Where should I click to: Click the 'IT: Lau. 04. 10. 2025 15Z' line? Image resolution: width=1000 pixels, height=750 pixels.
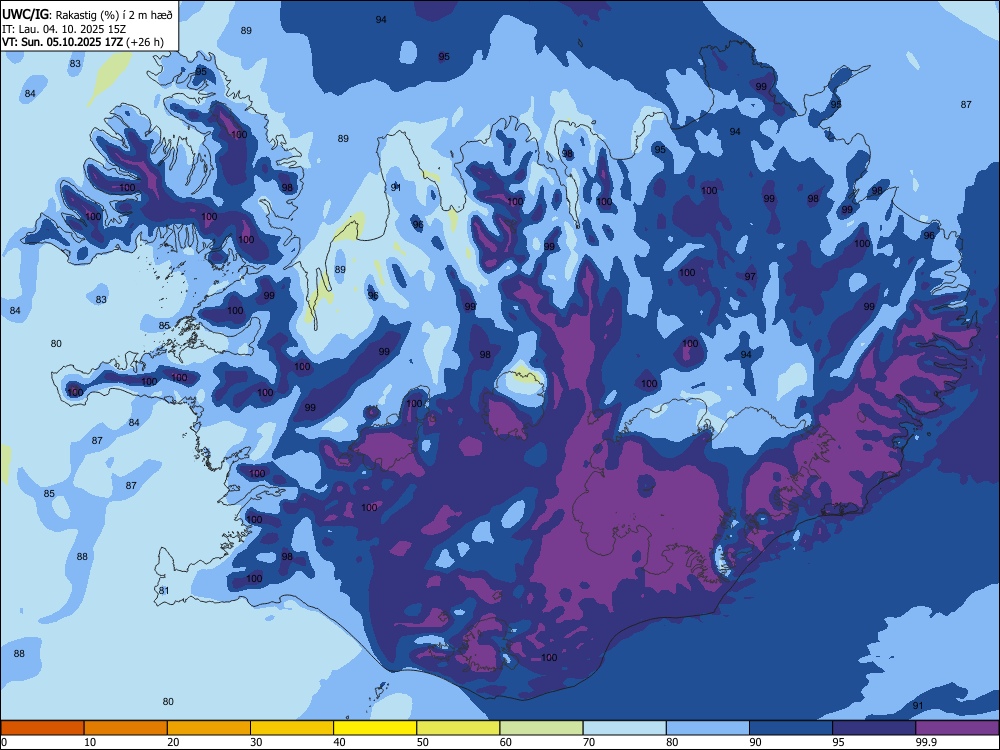pos(64,29)
